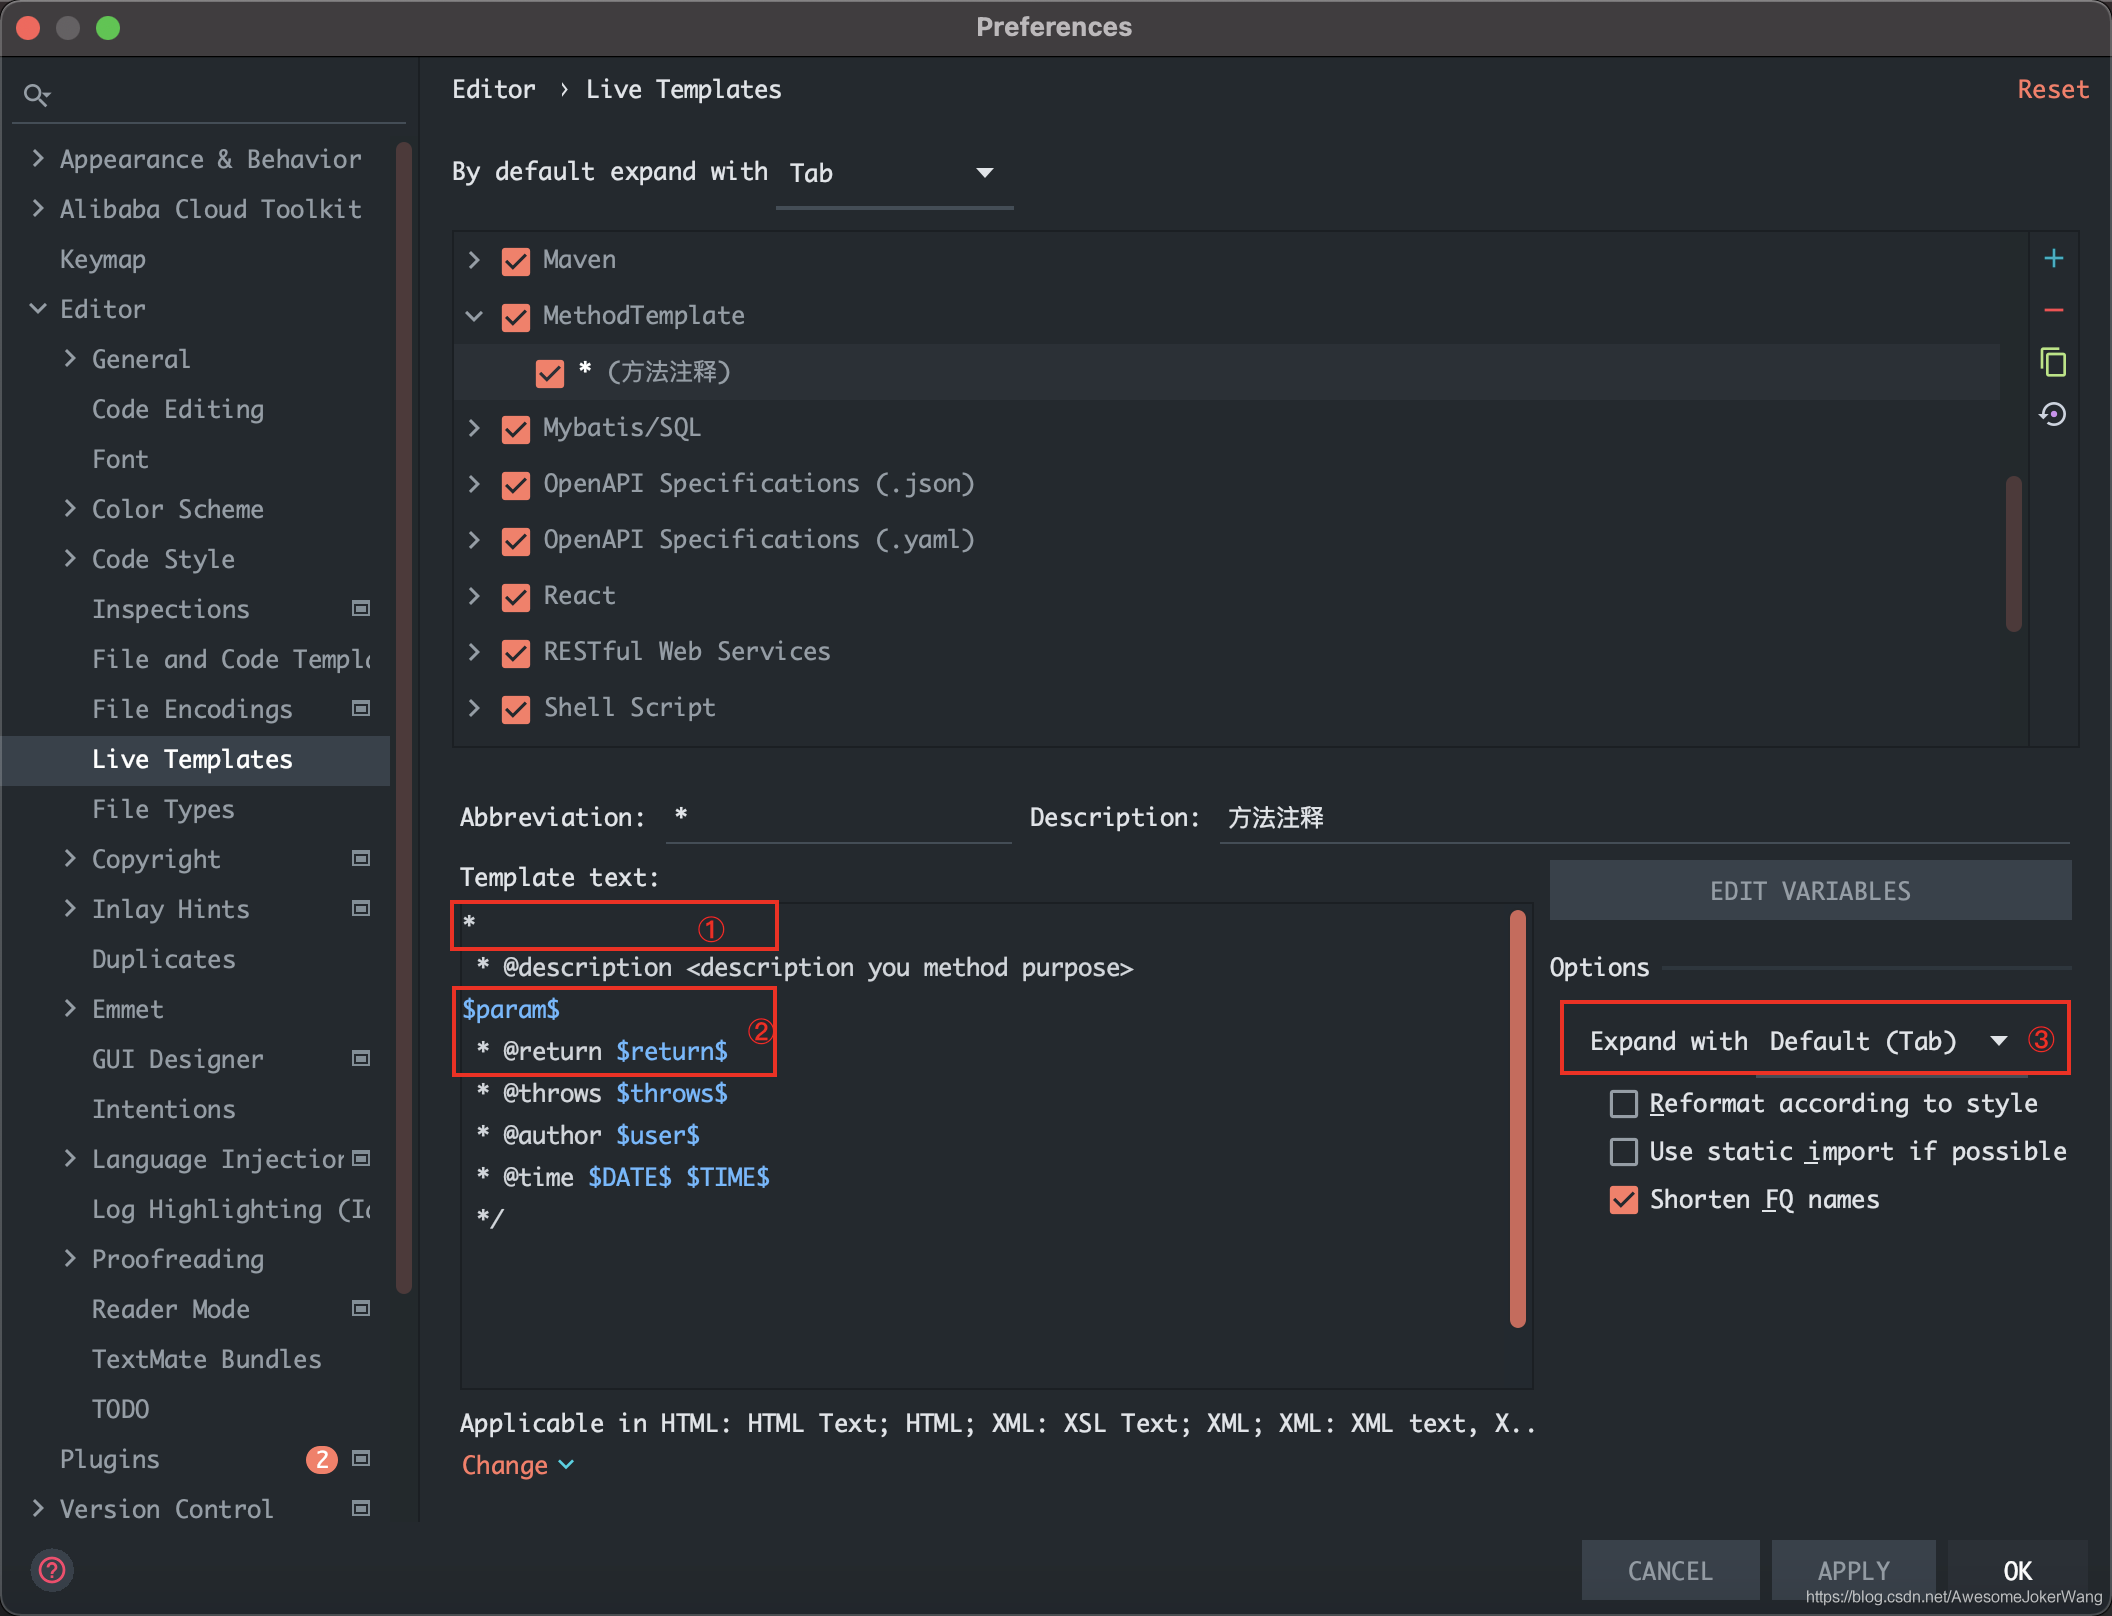Click the EDIT VARIABLES button
This screenshot has width=2112, height=1616.
coord(1810,889)
